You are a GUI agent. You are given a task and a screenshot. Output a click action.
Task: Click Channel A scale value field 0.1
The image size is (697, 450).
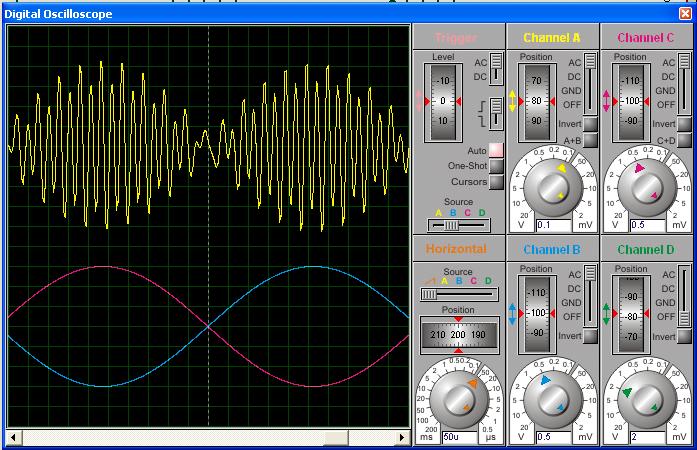(x=554, y=225)
